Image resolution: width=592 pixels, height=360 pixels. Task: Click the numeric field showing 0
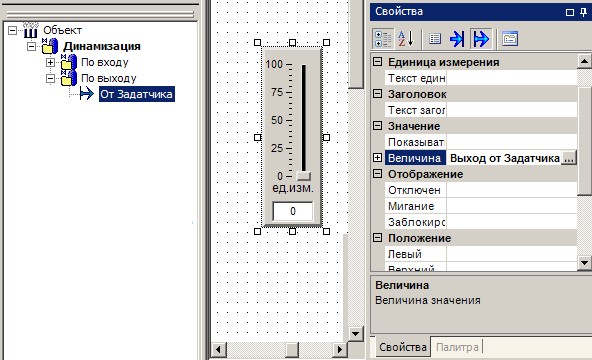pyautogui.click(x=293, y=211)
